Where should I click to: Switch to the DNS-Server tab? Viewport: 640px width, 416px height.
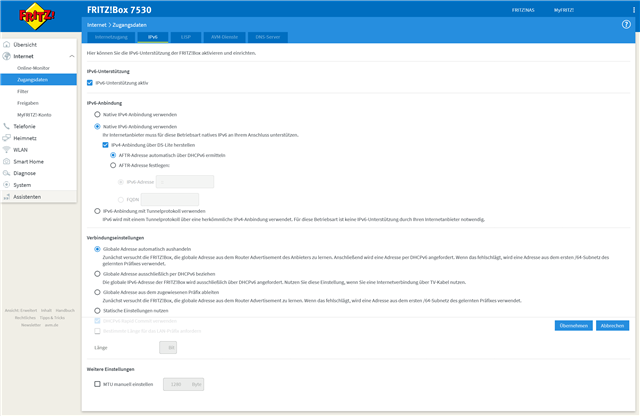click(x=268, y=37)
